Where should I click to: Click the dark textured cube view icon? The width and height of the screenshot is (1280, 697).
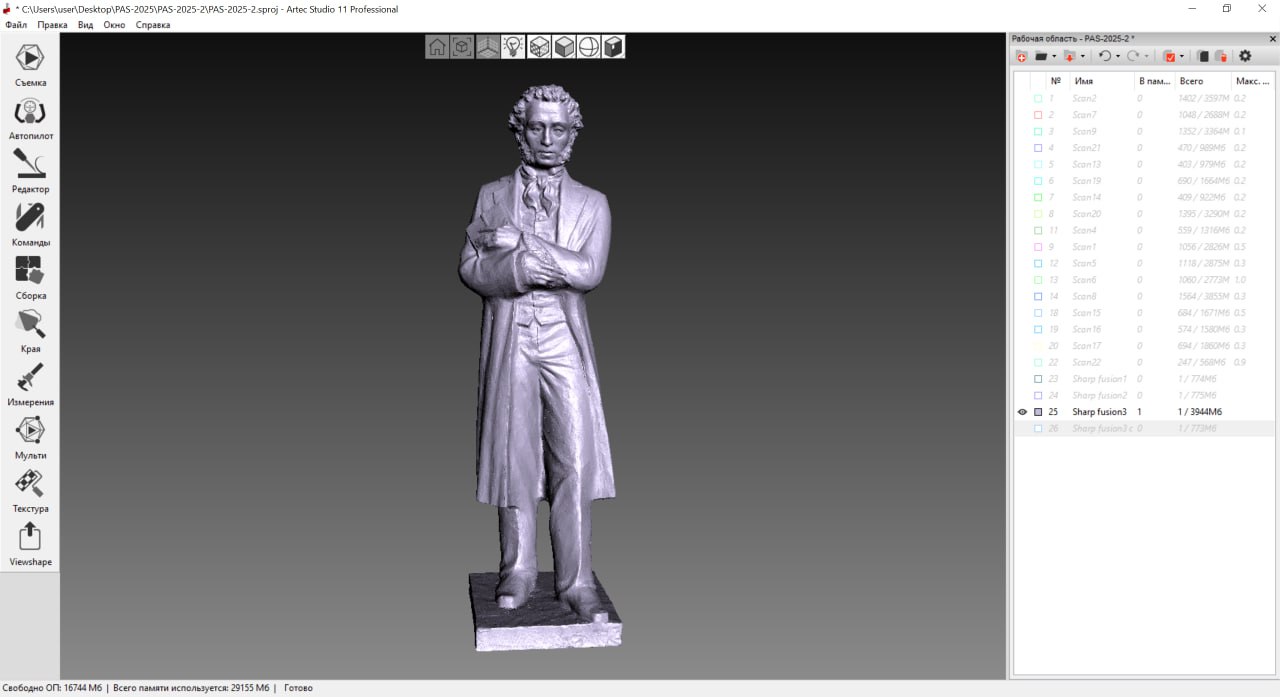tap(614, 47)
